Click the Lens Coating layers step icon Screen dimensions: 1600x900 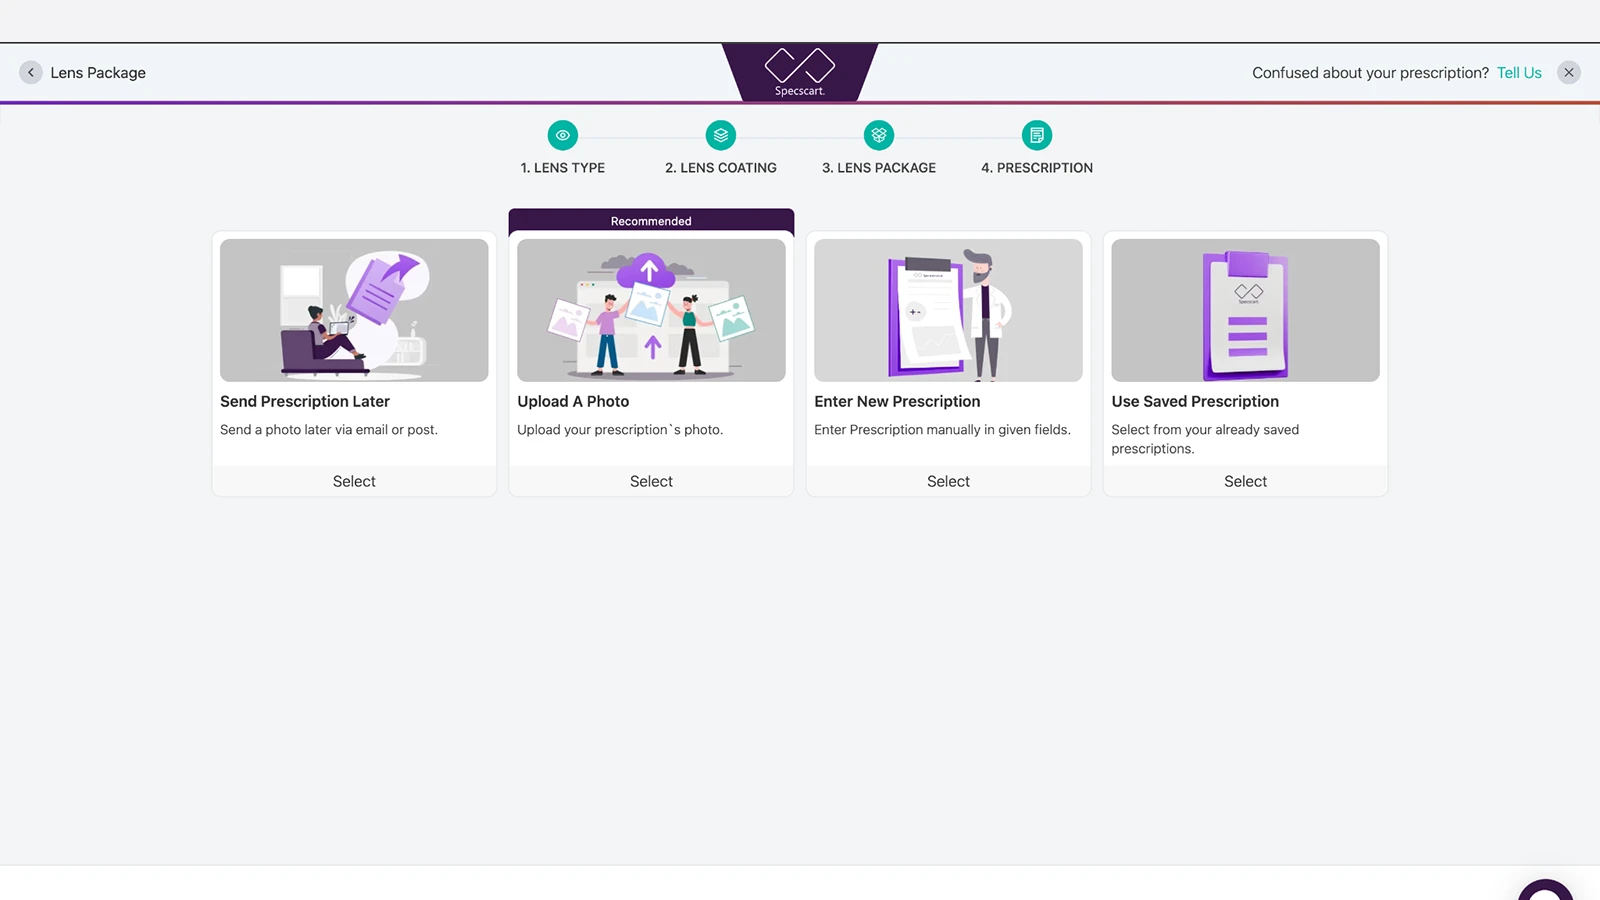[721, 135]
